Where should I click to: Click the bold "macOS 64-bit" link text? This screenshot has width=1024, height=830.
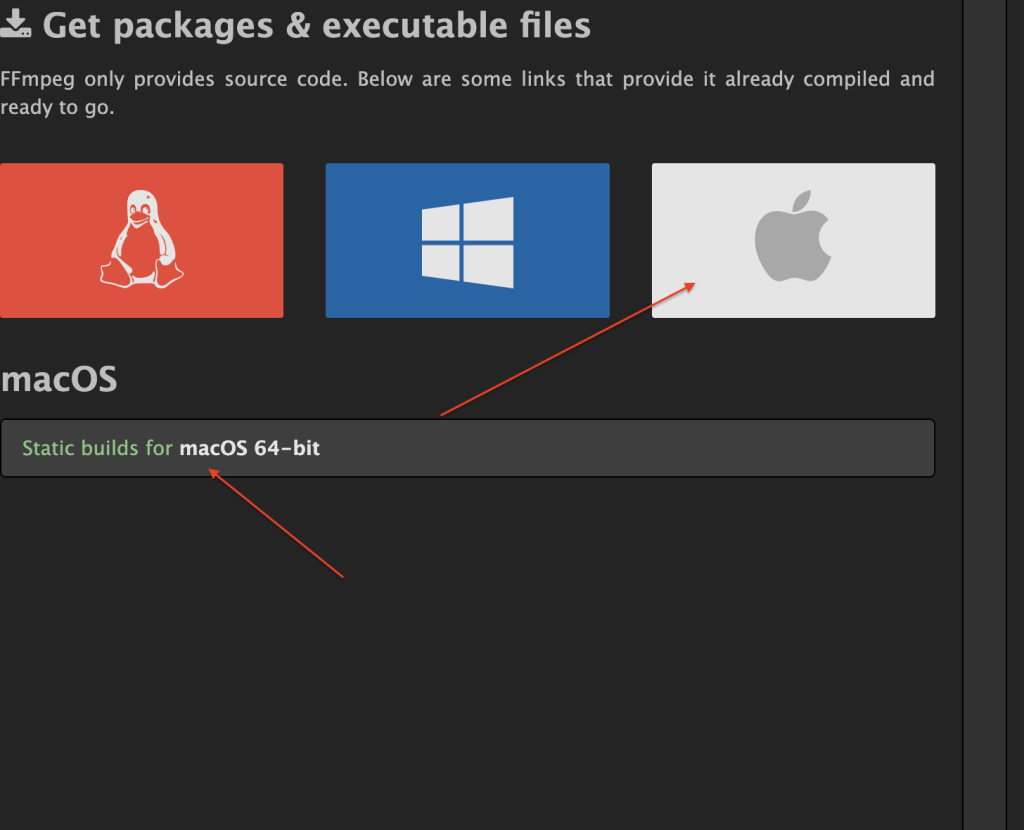tap(250, 448)
